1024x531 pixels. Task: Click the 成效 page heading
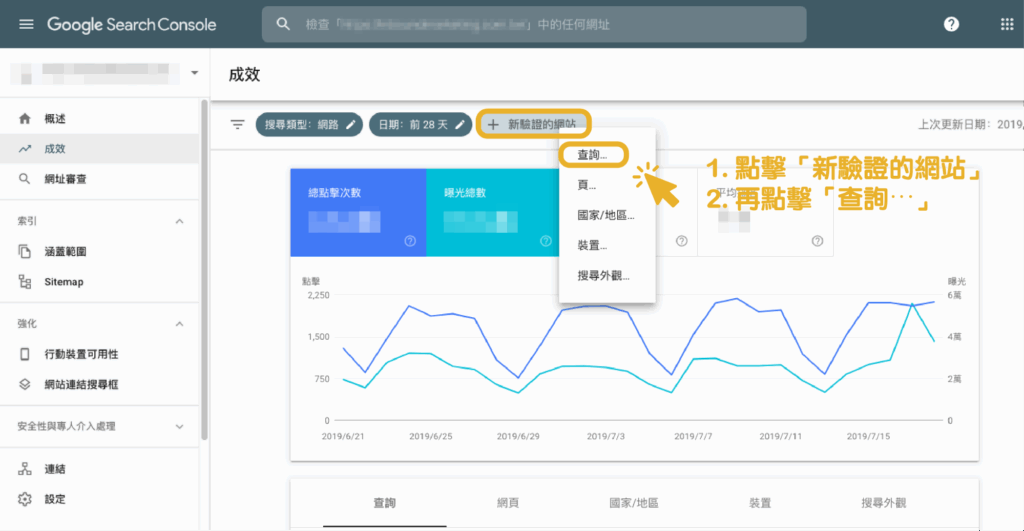[x=244, y=74]
